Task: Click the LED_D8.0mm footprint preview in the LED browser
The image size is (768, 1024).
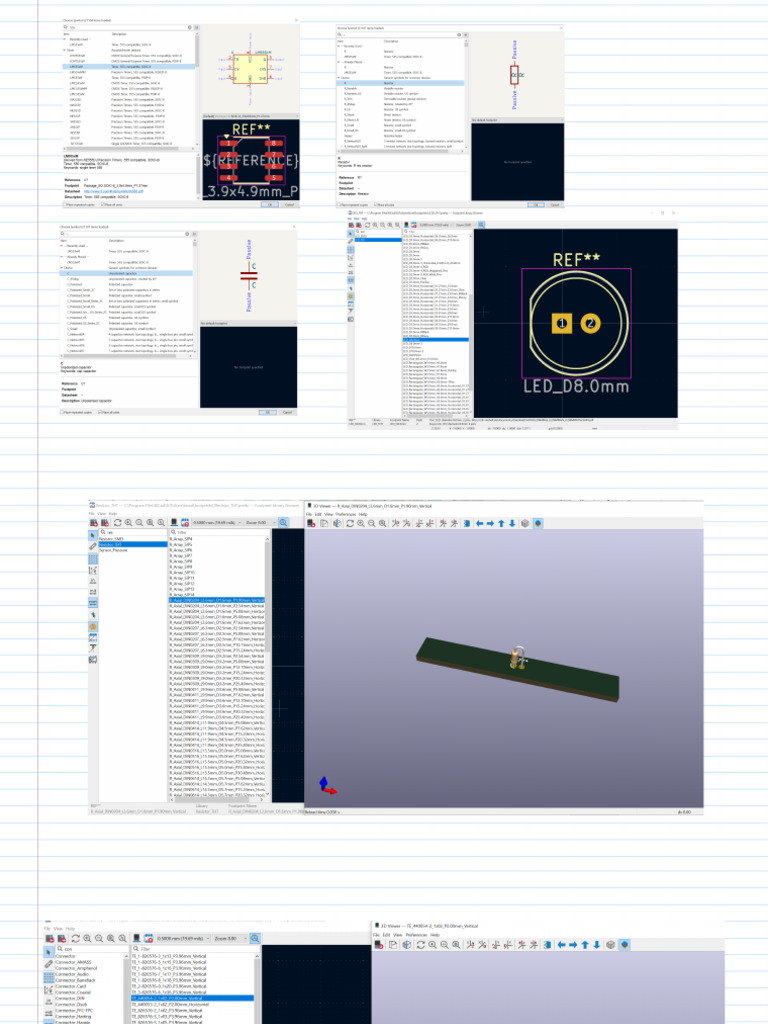Action: click(576, 323)
